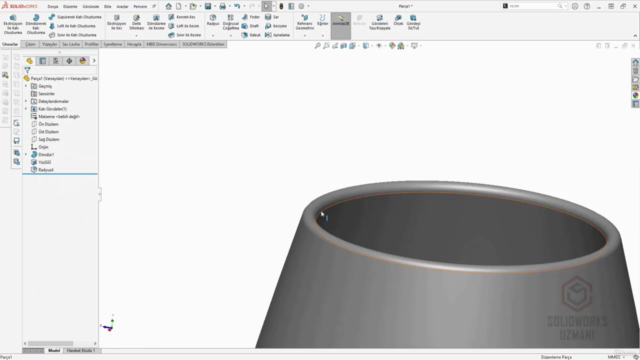Open dropdown arrow under Doğrusal Çoğaltma
This screenshot has width=640, height=360.
231,36
